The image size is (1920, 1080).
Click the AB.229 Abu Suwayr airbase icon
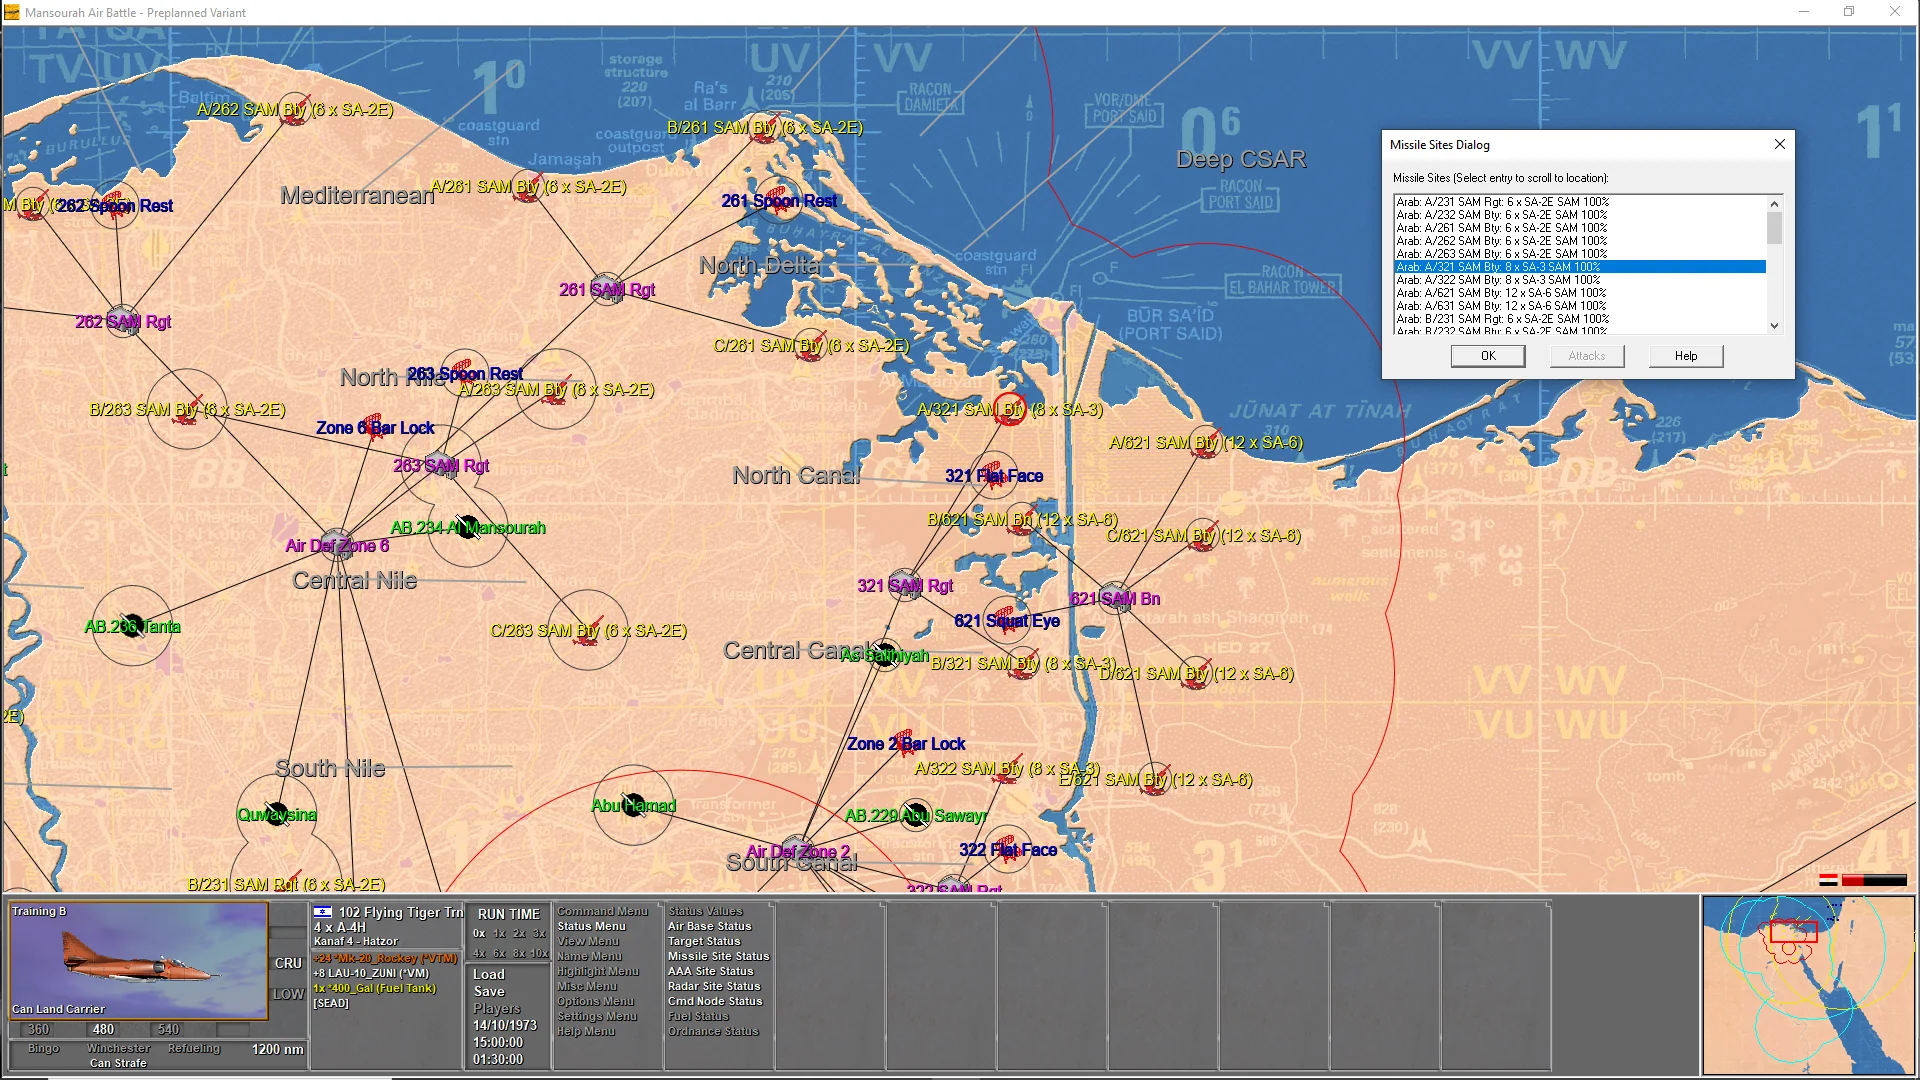(x=916, y=815)
